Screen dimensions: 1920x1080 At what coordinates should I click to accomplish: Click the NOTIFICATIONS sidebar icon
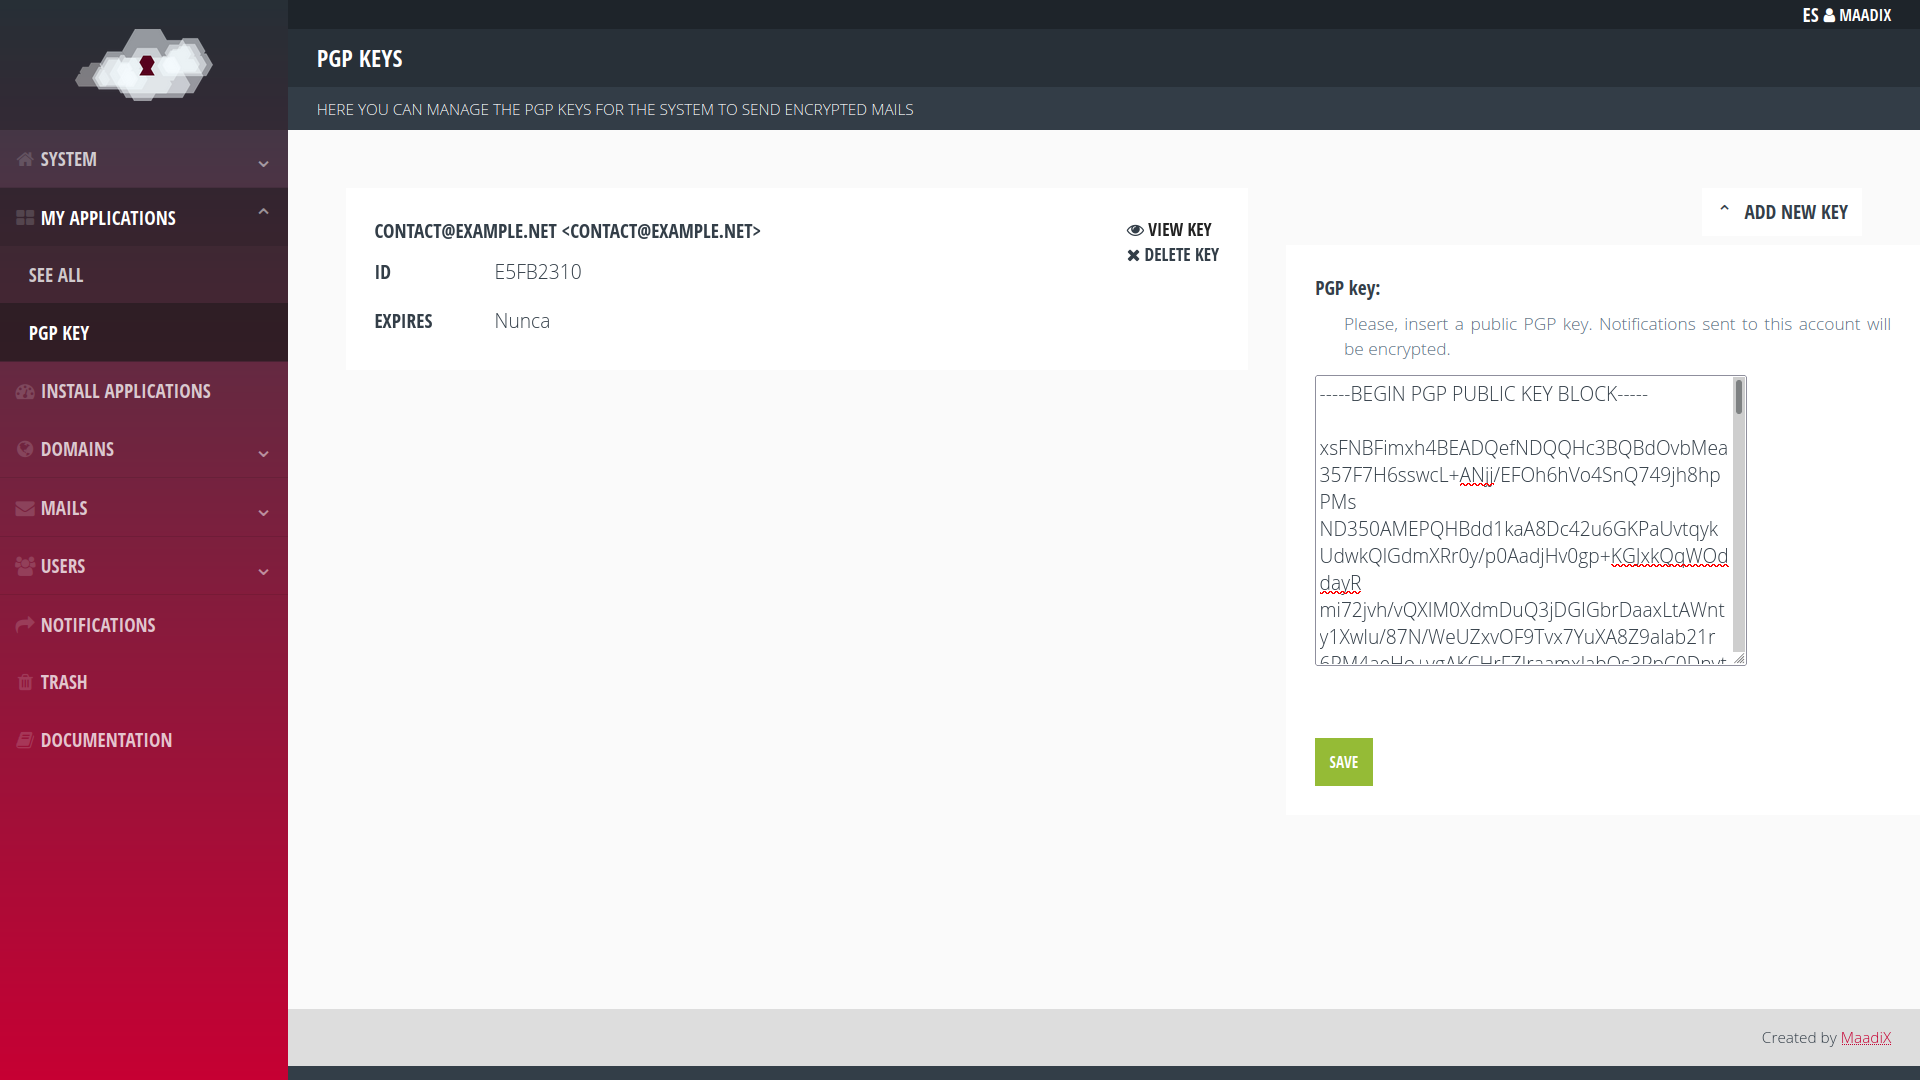24,624
